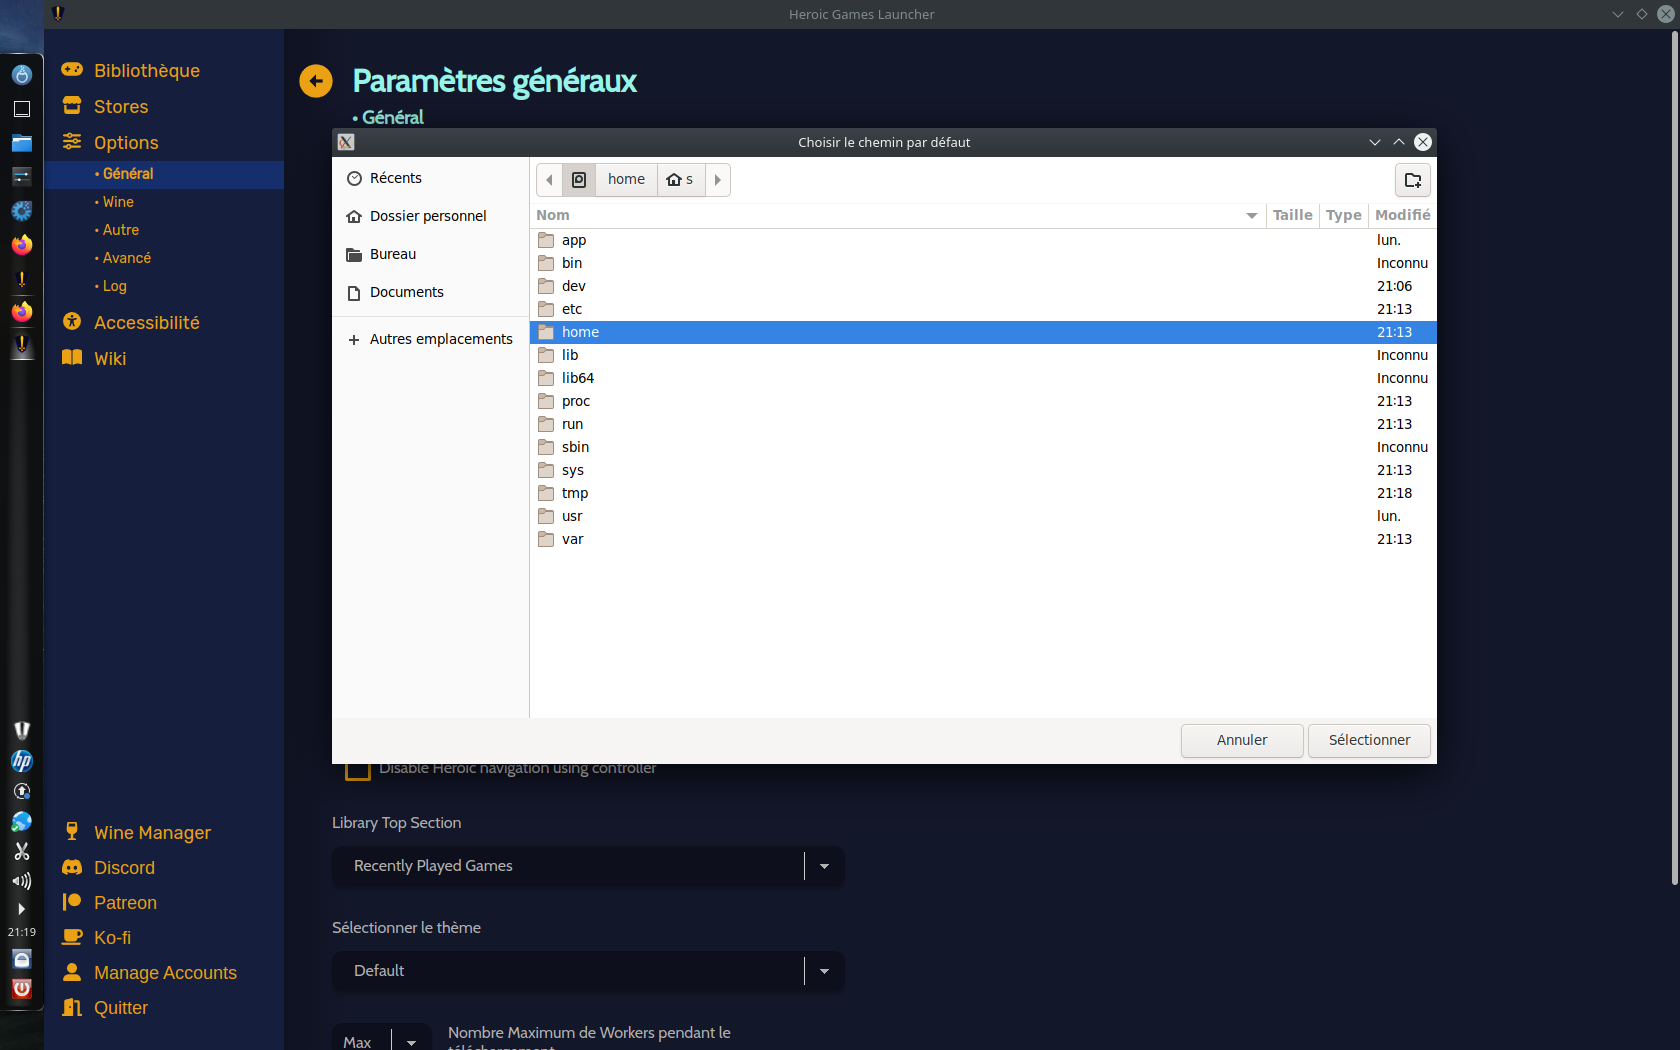1680x1050 pixels.
Task: Select the 'bin' folder row
Action: (x=983, y=263)
